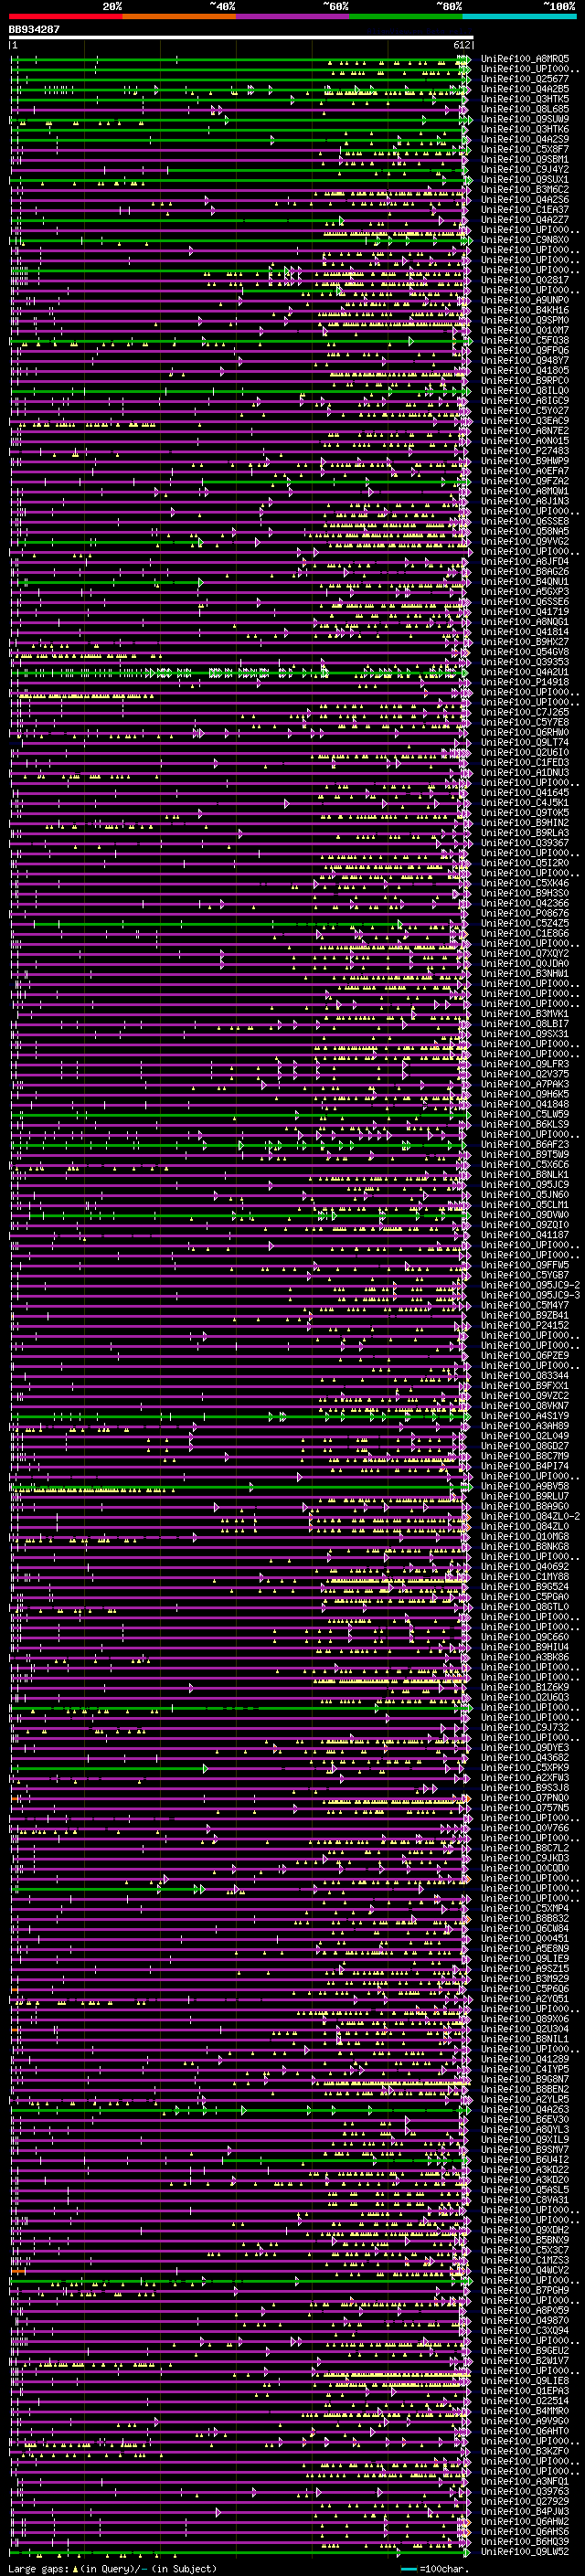Open hit UniRef100_Q54GV8
Screen dimensions: 585x2576
coord(525,652)
